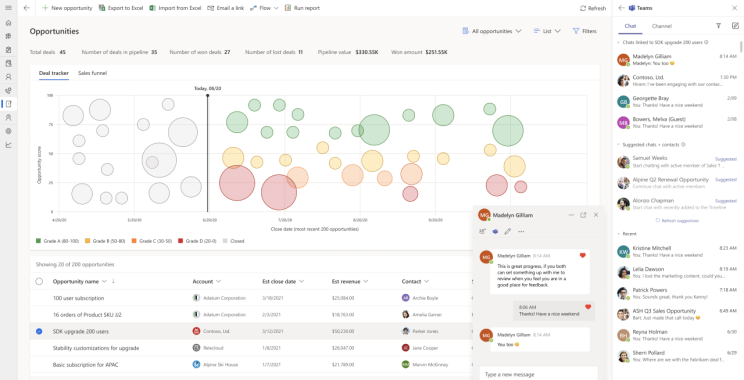Open the person Contacts sidebar icon

(8, 76)
